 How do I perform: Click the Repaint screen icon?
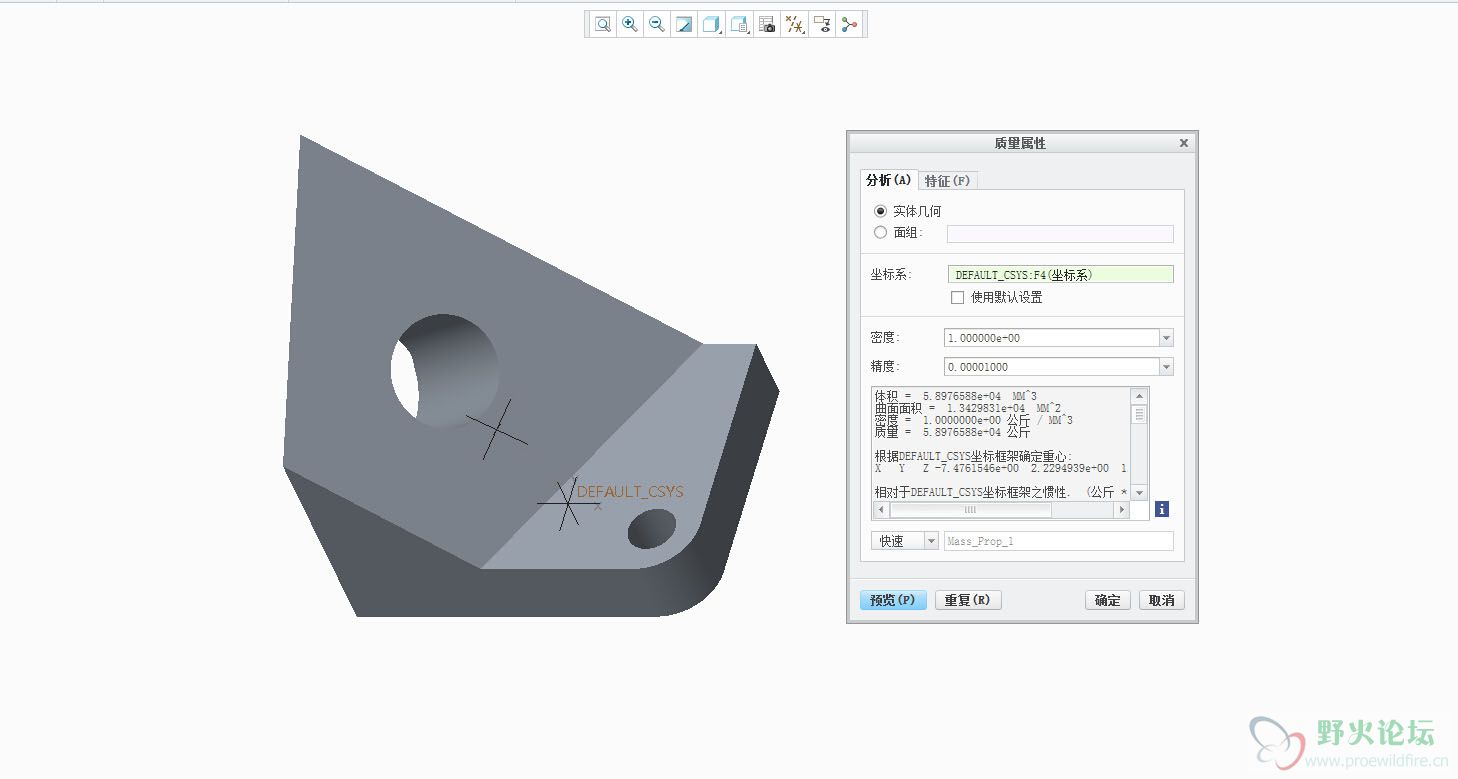pyautogui.click(x=684, y=25)
